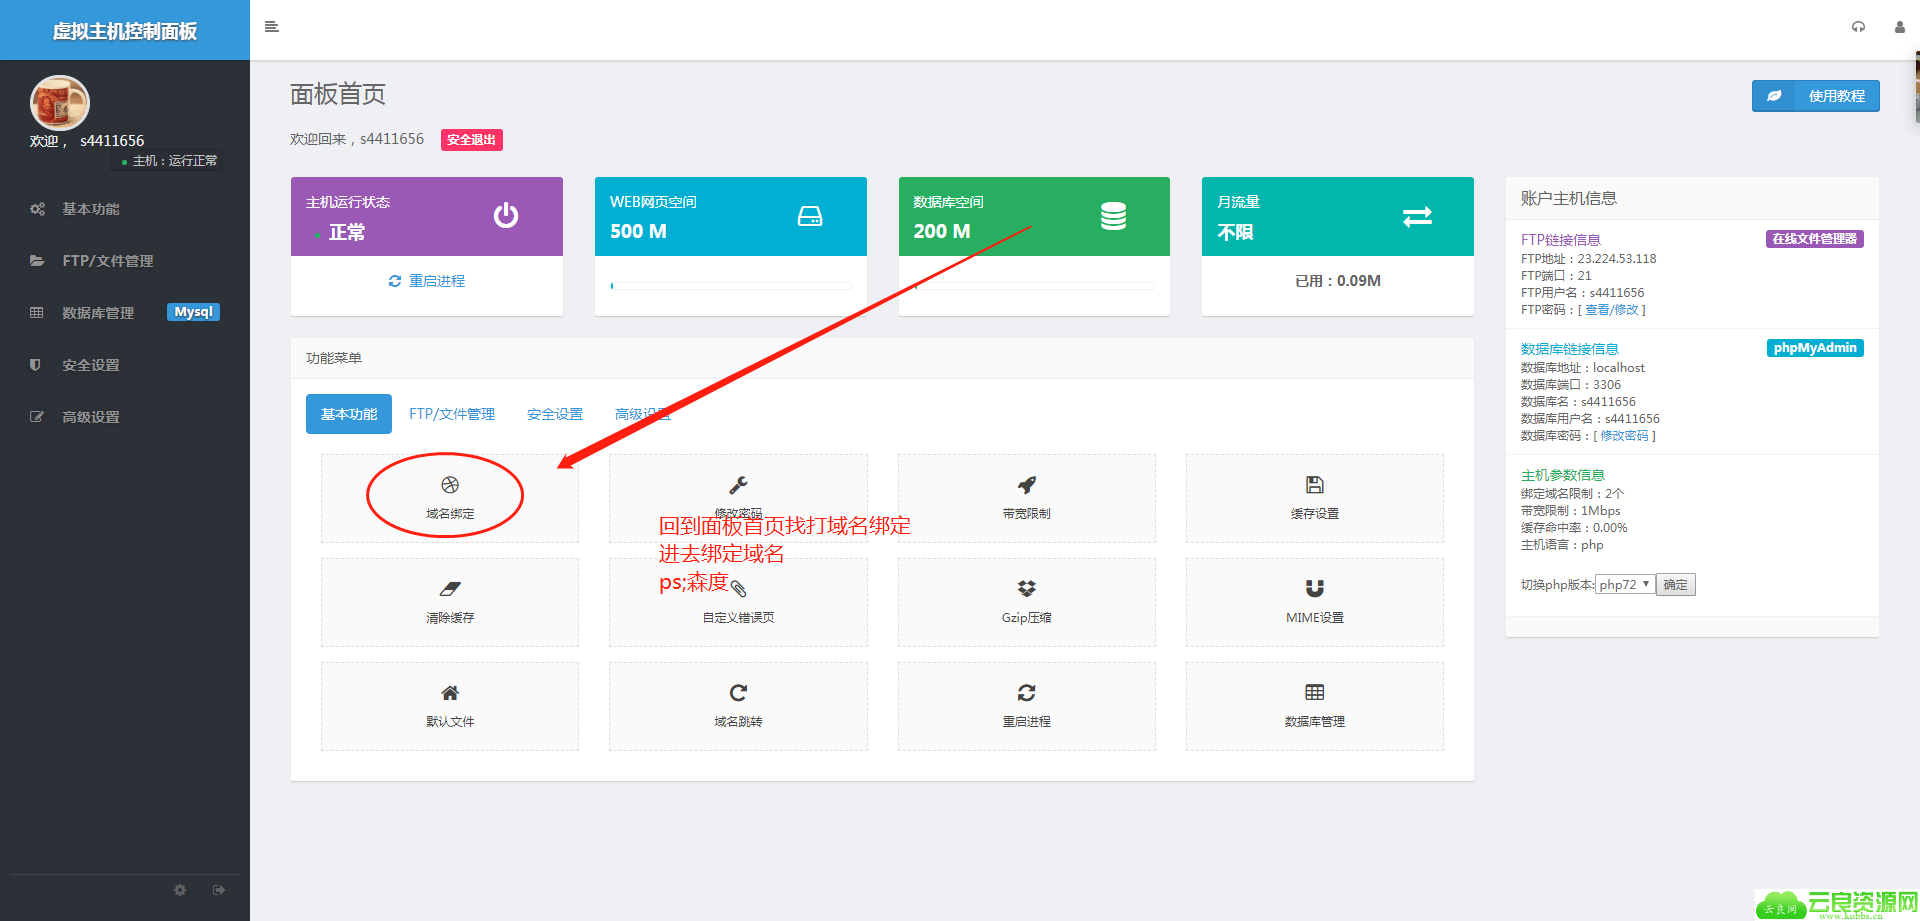
Task: Click the user avatar picture in sidebar
Action: [60, 103]
